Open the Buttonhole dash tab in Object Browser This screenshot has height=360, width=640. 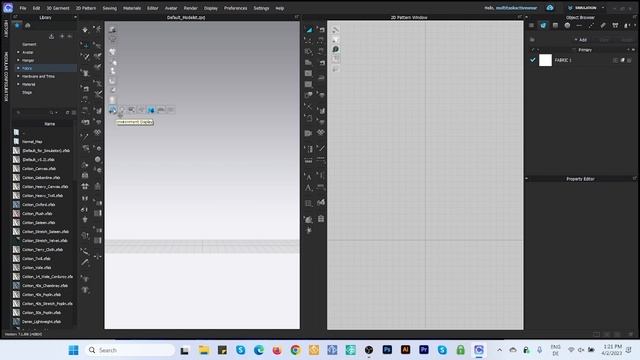[579, 25]
